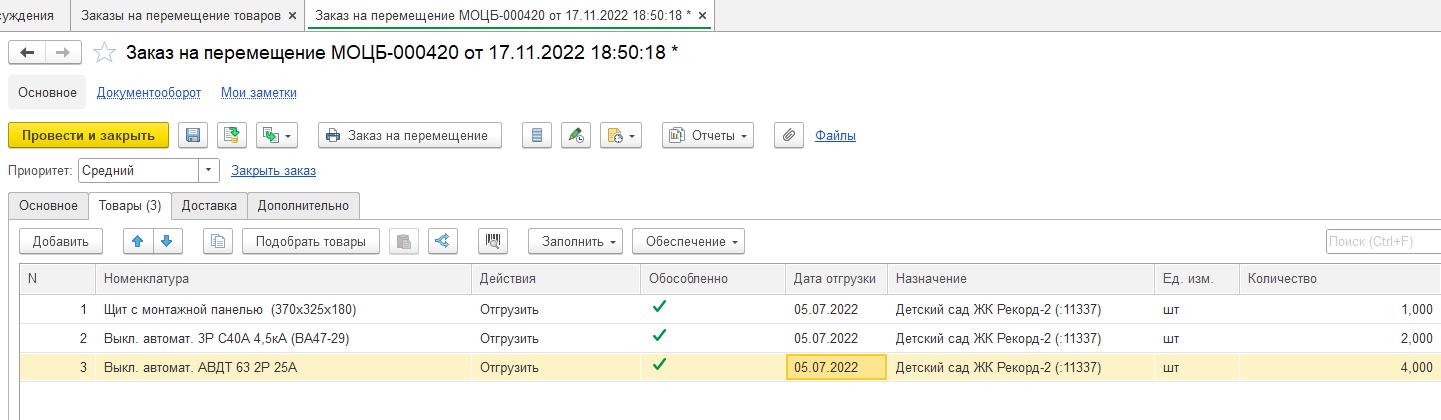Click the paperclip attachments icon
Image resolution: width=1441 pixels, height=420 pixels.
tap(789, 135)
